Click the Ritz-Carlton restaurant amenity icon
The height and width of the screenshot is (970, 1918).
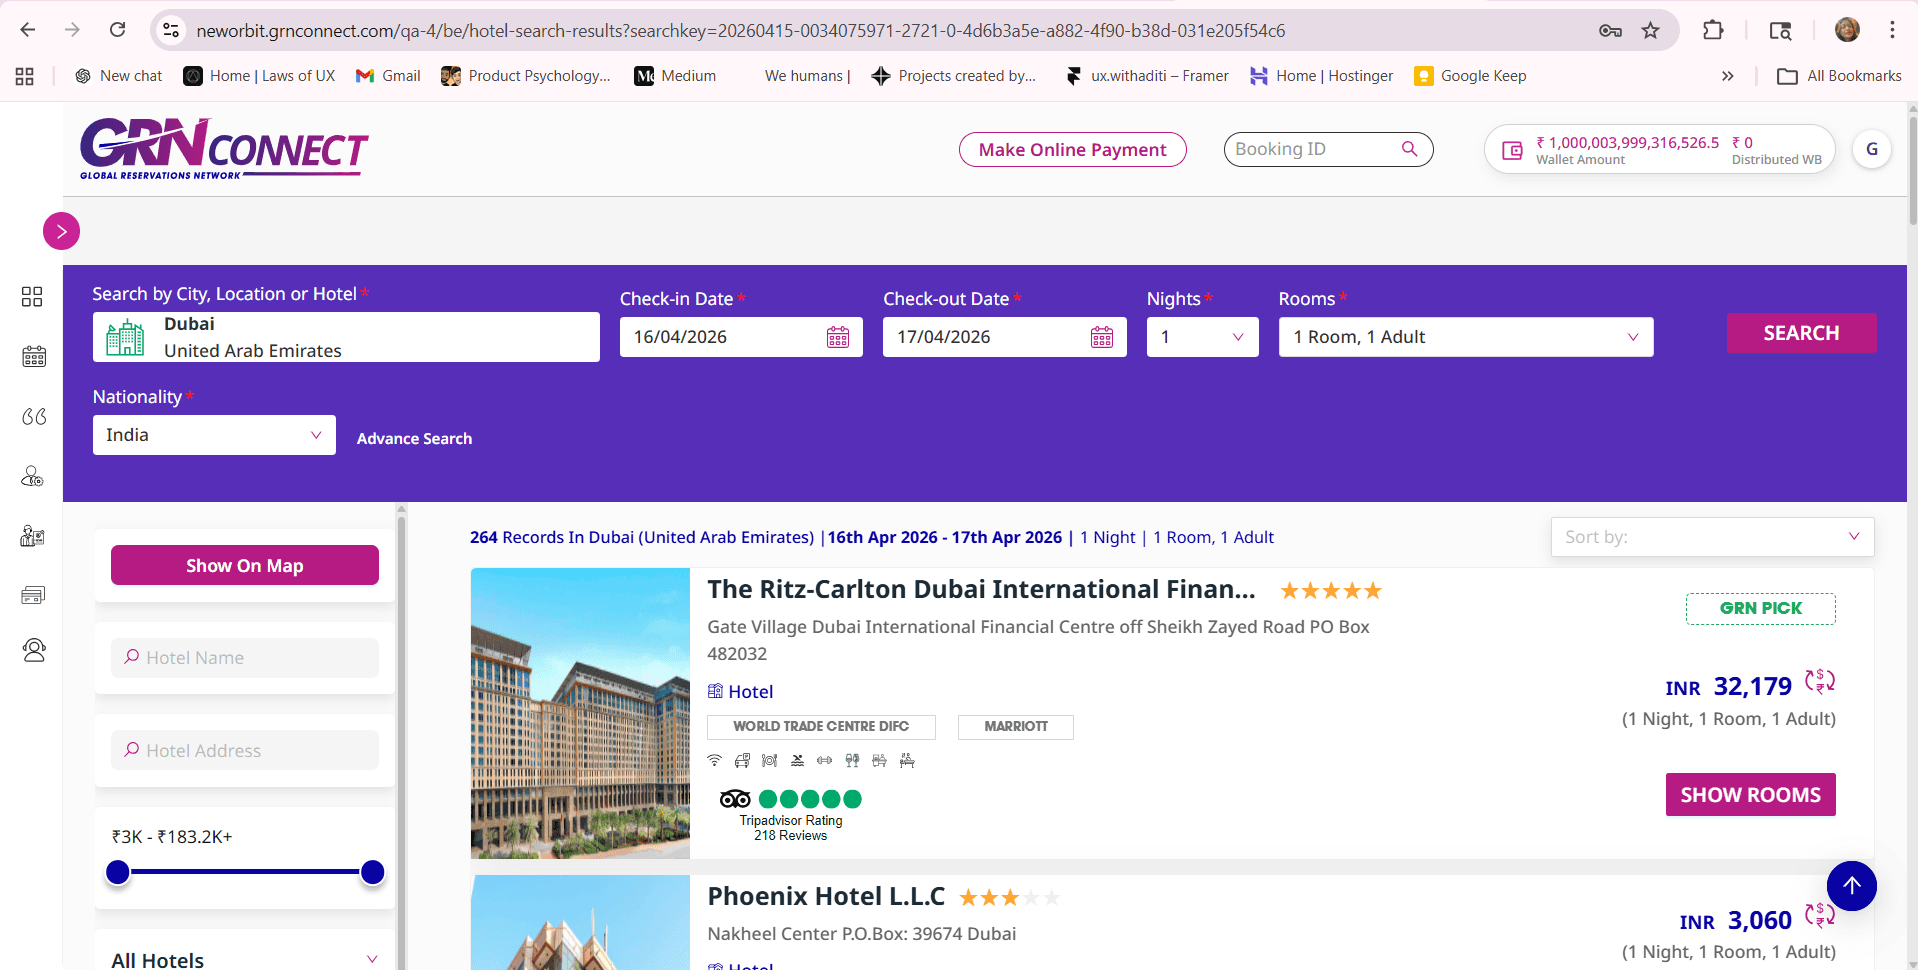[769, 761]
